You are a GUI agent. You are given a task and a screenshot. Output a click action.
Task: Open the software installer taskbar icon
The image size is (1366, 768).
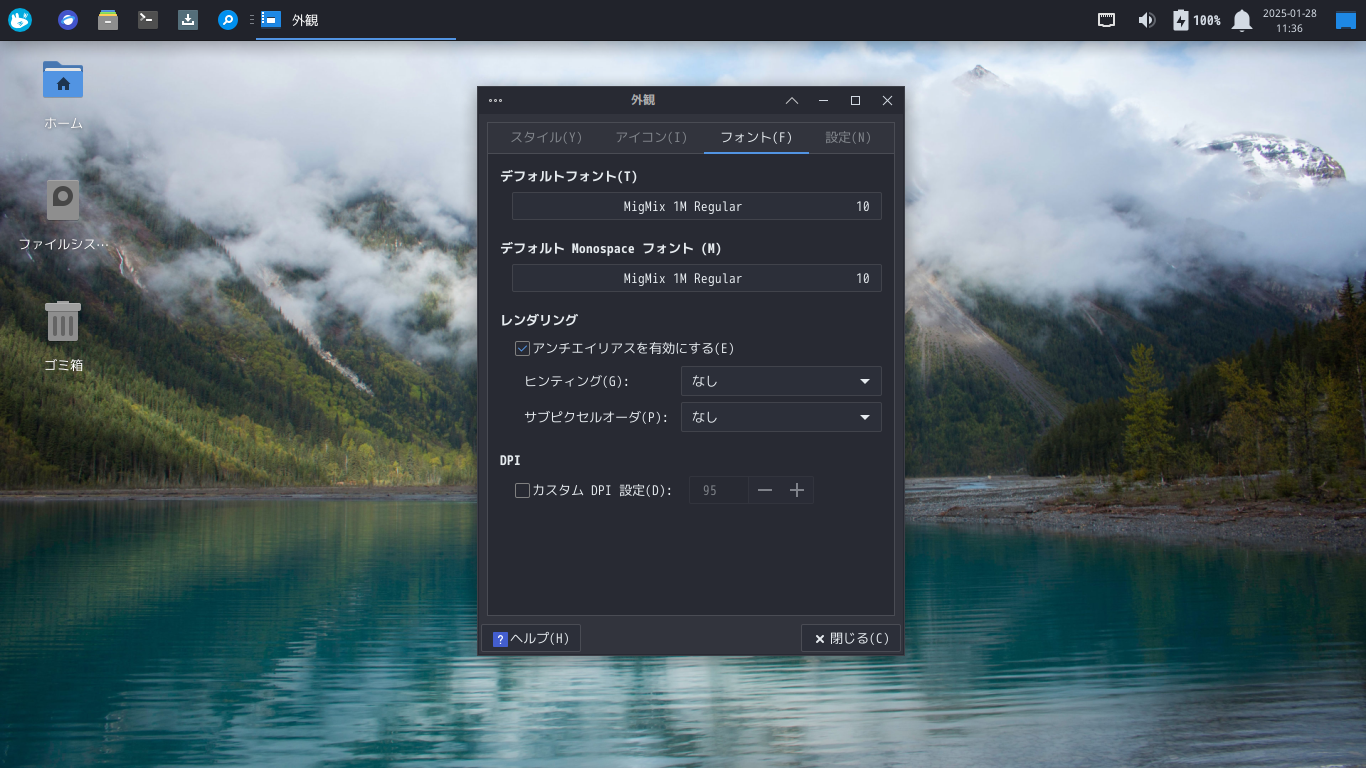pyautogui.click(x=187, y=19)
